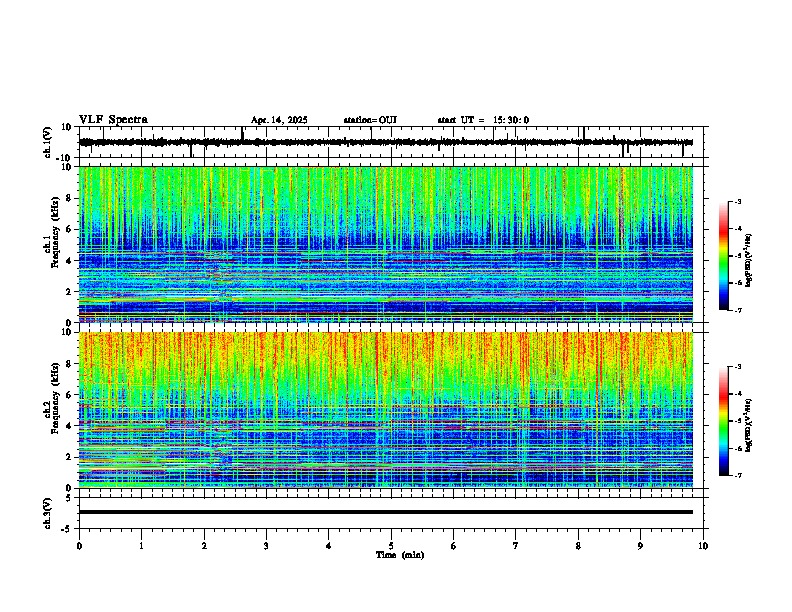Image resolution: width=792 pixels, height=612 pixels.
Task: Select the "ch.1(V)" waveform axis label
Action: click(48, 142)
